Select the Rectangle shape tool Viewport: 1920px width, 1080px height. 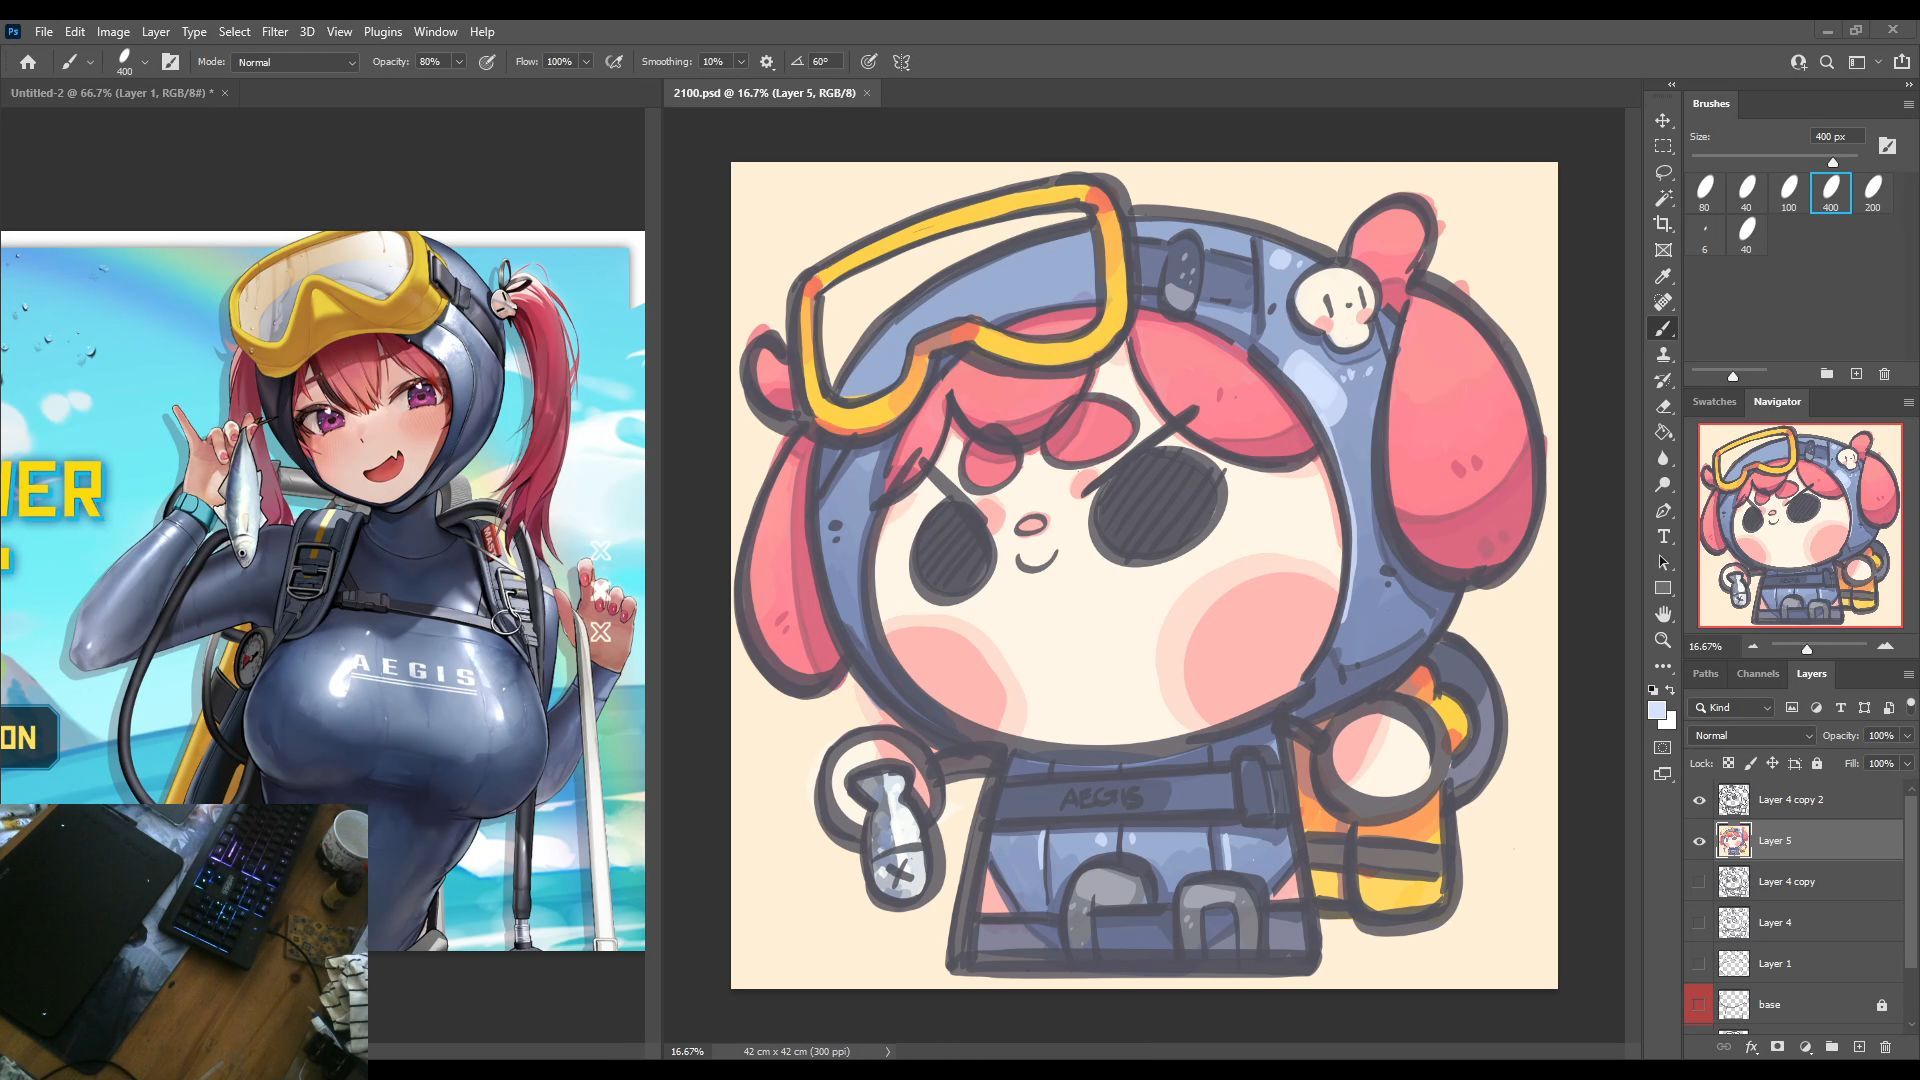pyautogui.click(x=1663, y=588)
